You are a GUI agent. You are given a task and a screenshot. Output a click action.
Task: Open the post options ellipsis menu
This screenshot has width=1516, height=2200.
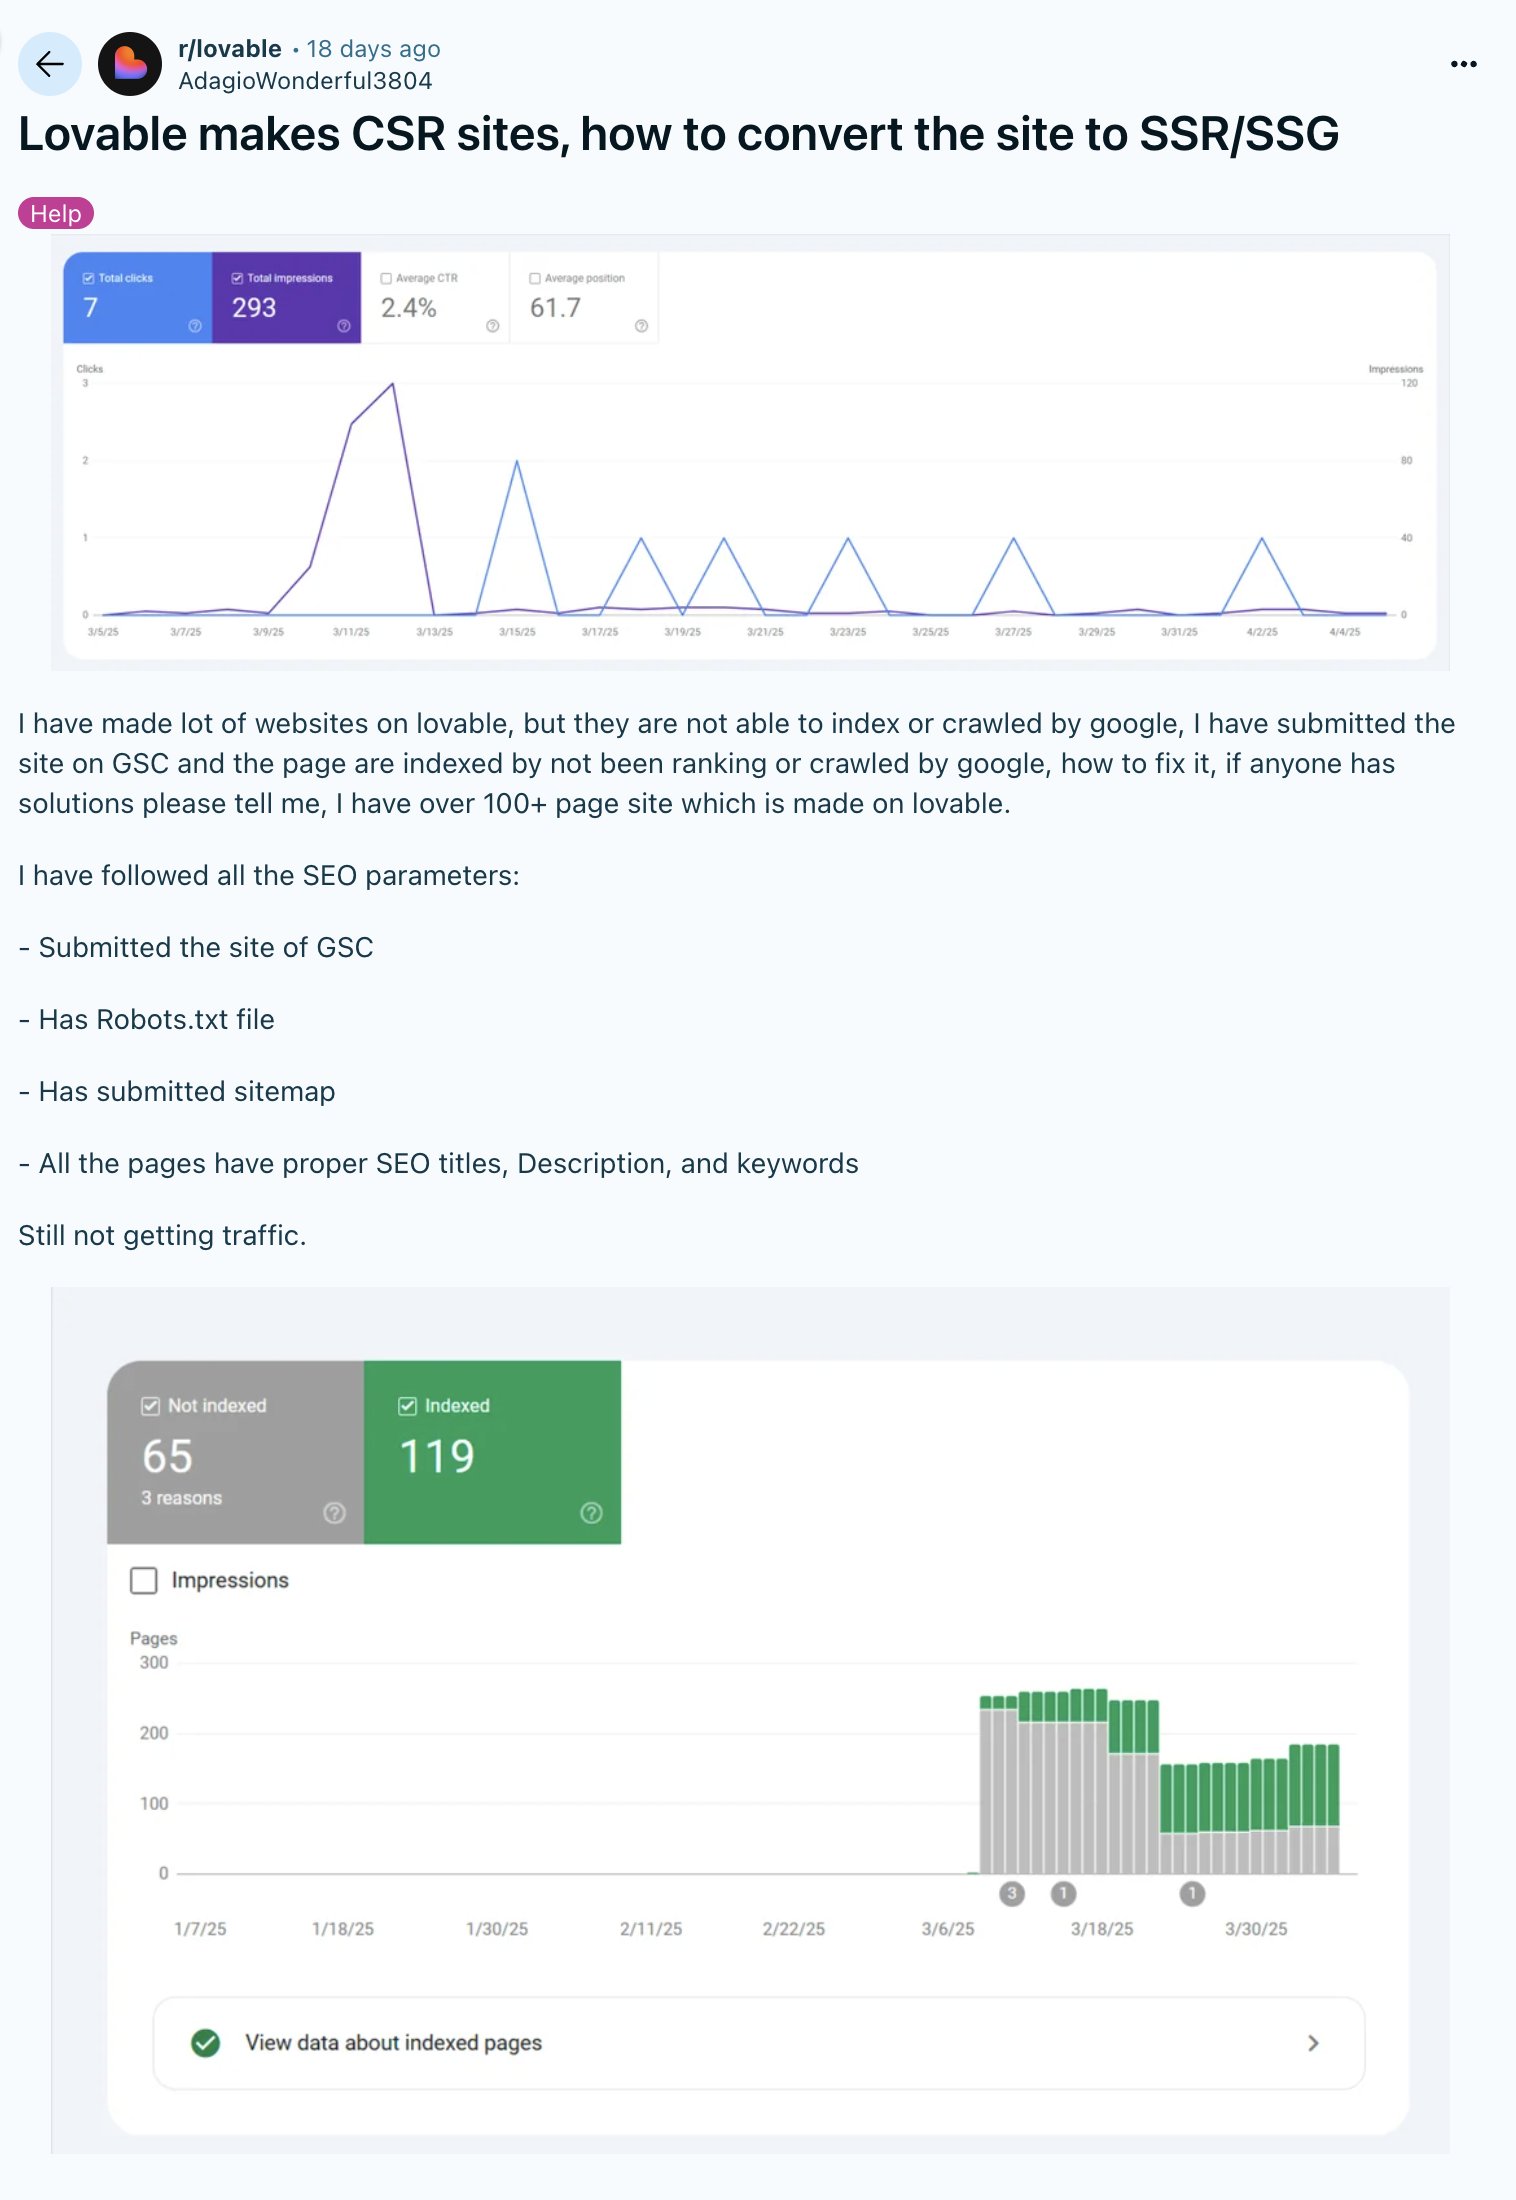click(x=1463, y=64)
